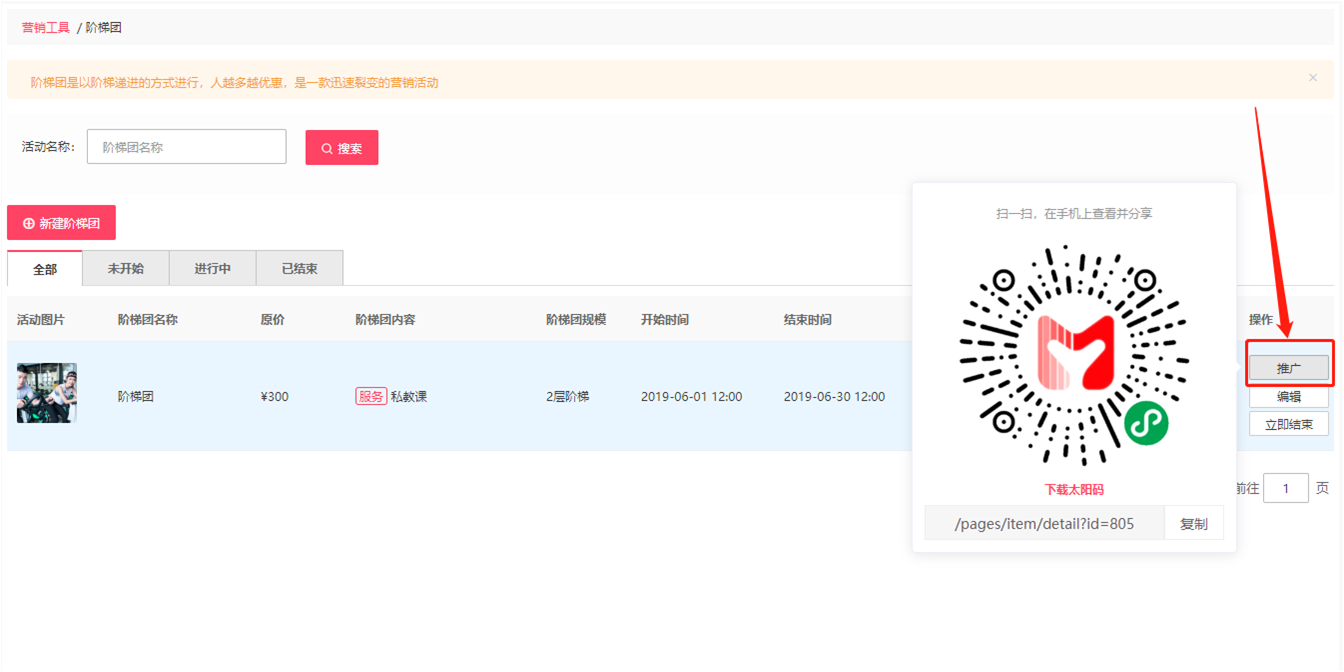Focus the page number input field

click(1286, 488)
